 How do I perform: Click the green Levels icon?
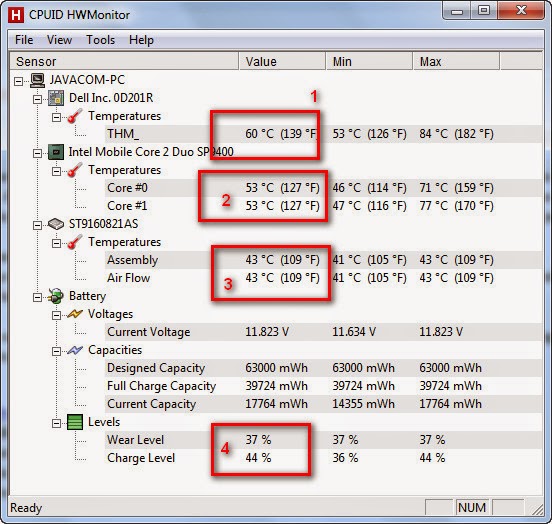point(75,422)
